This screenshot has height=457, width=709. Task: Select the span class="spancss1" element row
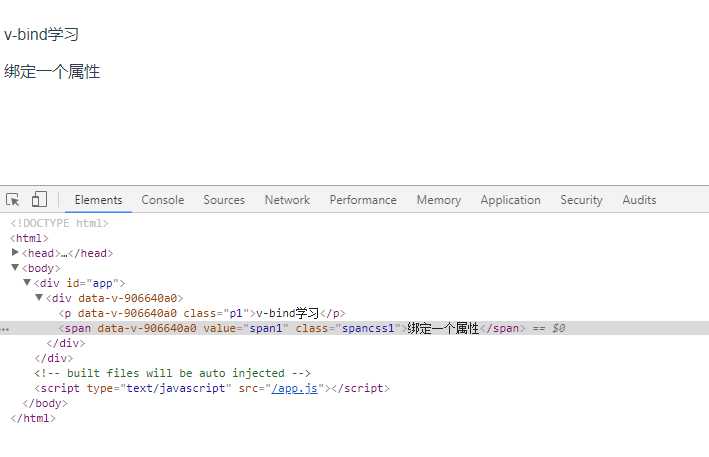click(x=354, y=328)
